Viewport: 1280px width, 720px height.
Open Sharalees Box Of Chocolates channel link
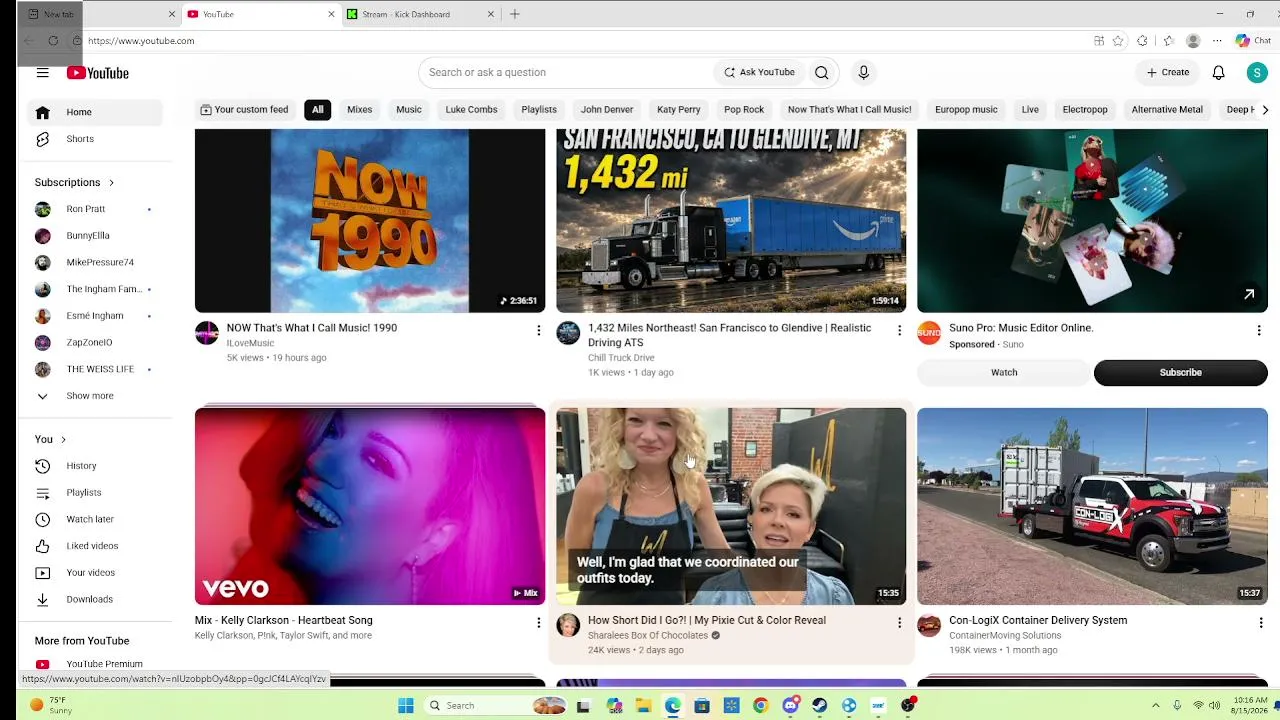tap(648, 636)
